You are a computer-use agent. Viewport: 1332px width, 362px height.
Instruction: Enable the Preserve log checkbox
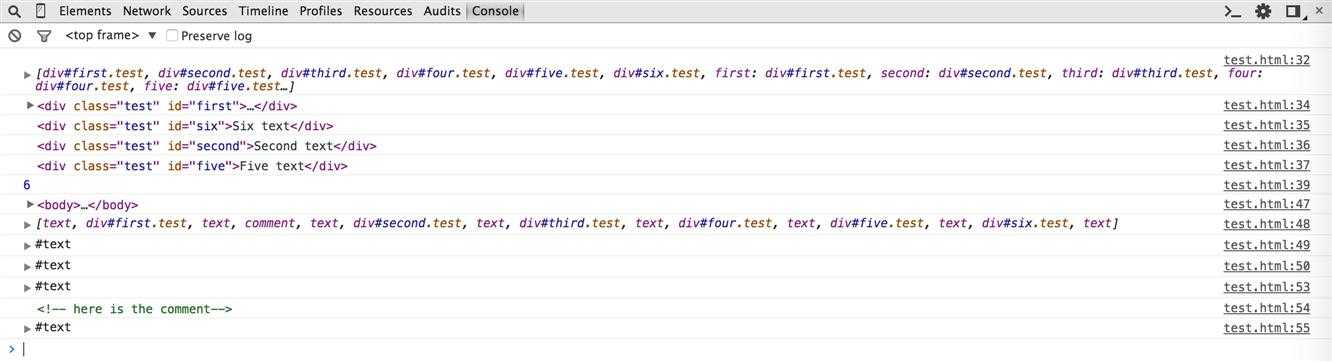(172, 36)
